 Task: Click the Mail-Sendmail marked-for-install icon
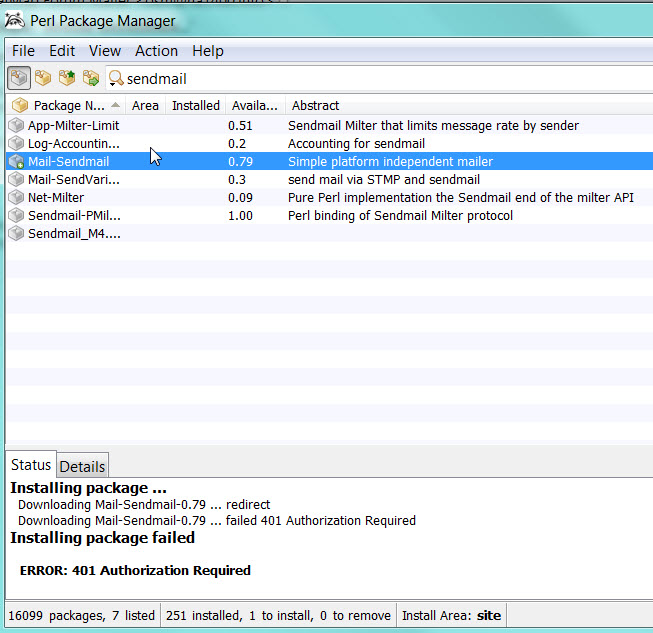point(16,161)
